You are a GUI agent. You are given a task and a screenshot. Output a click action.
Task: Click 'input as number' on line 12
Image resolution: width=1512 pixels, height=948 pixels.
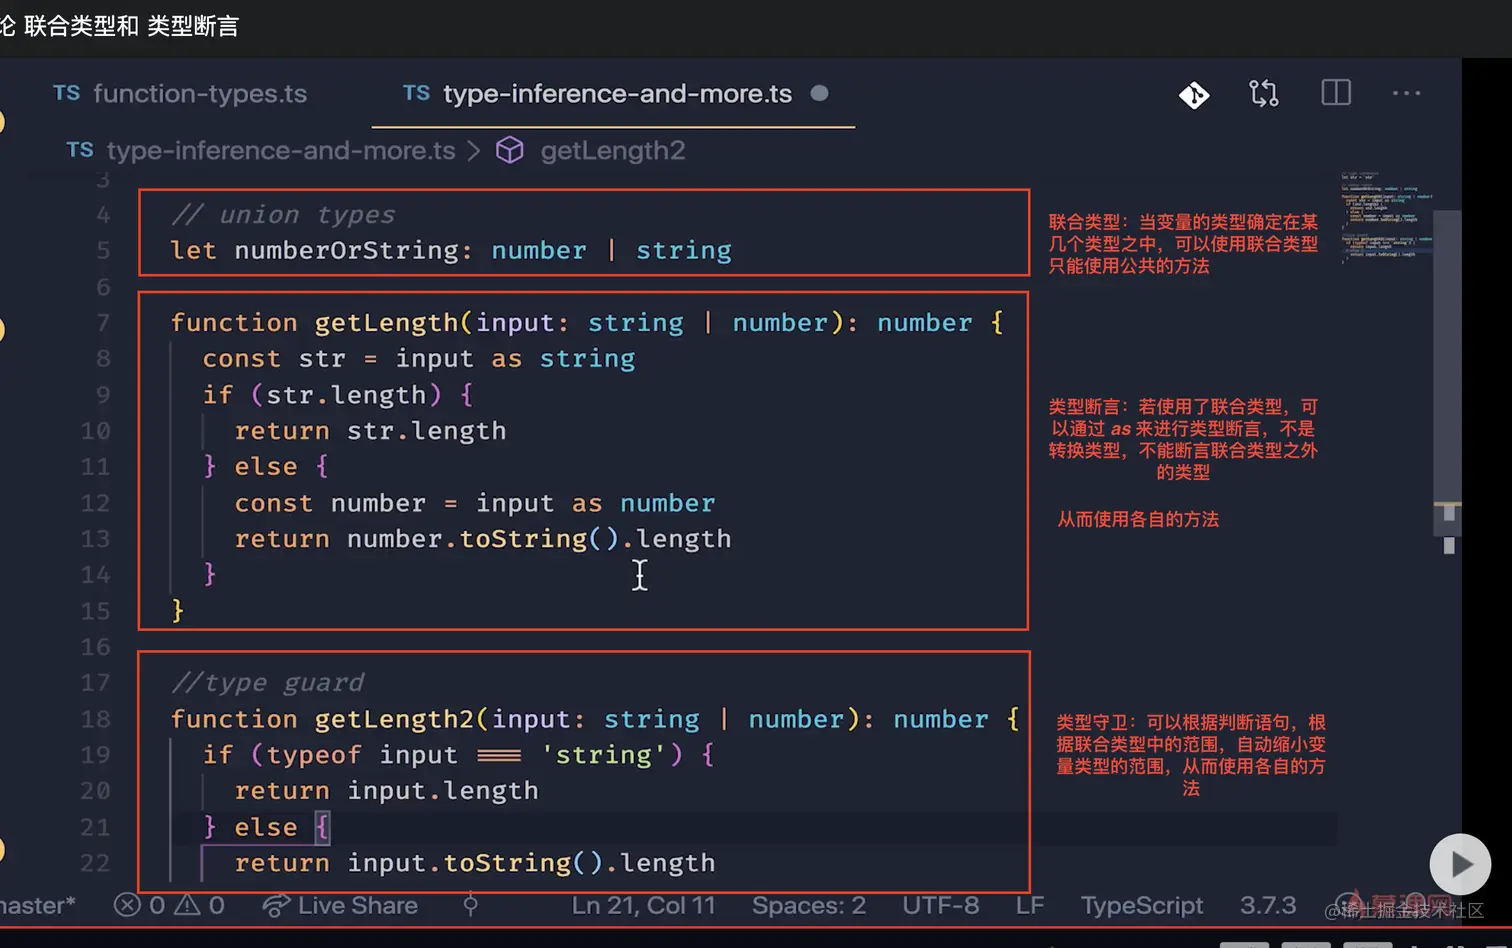pos(595,503)
